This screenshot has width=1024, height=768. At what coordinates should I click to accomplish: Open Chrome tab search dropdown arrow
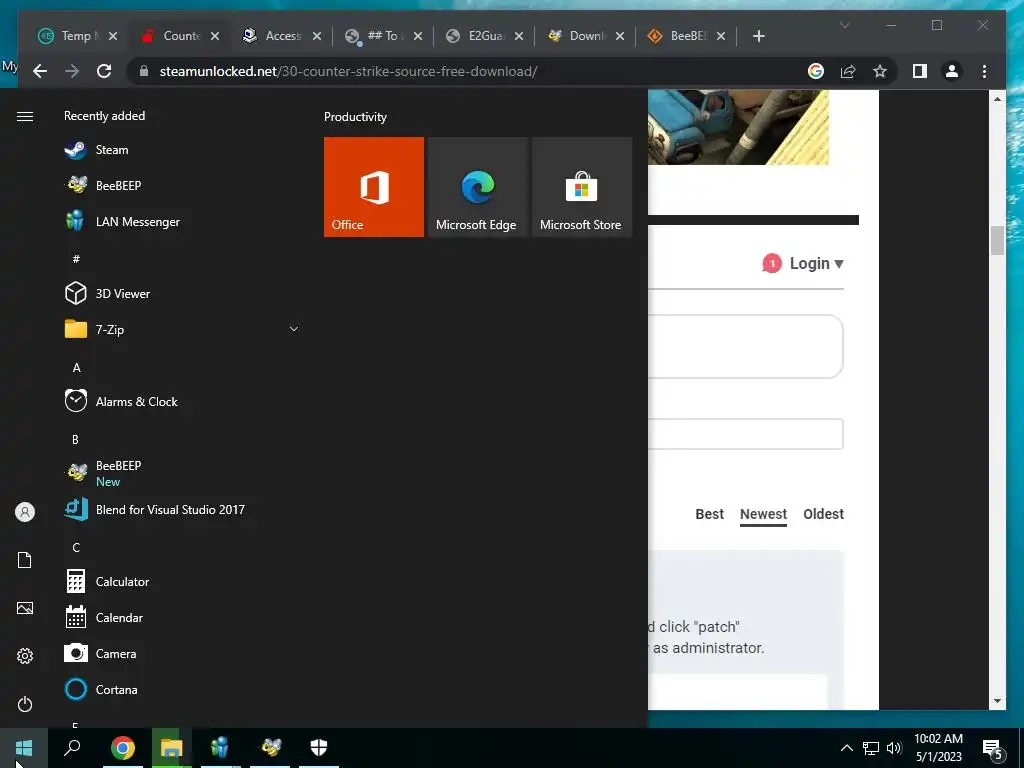pyautogui.click(x=844, y=25)
